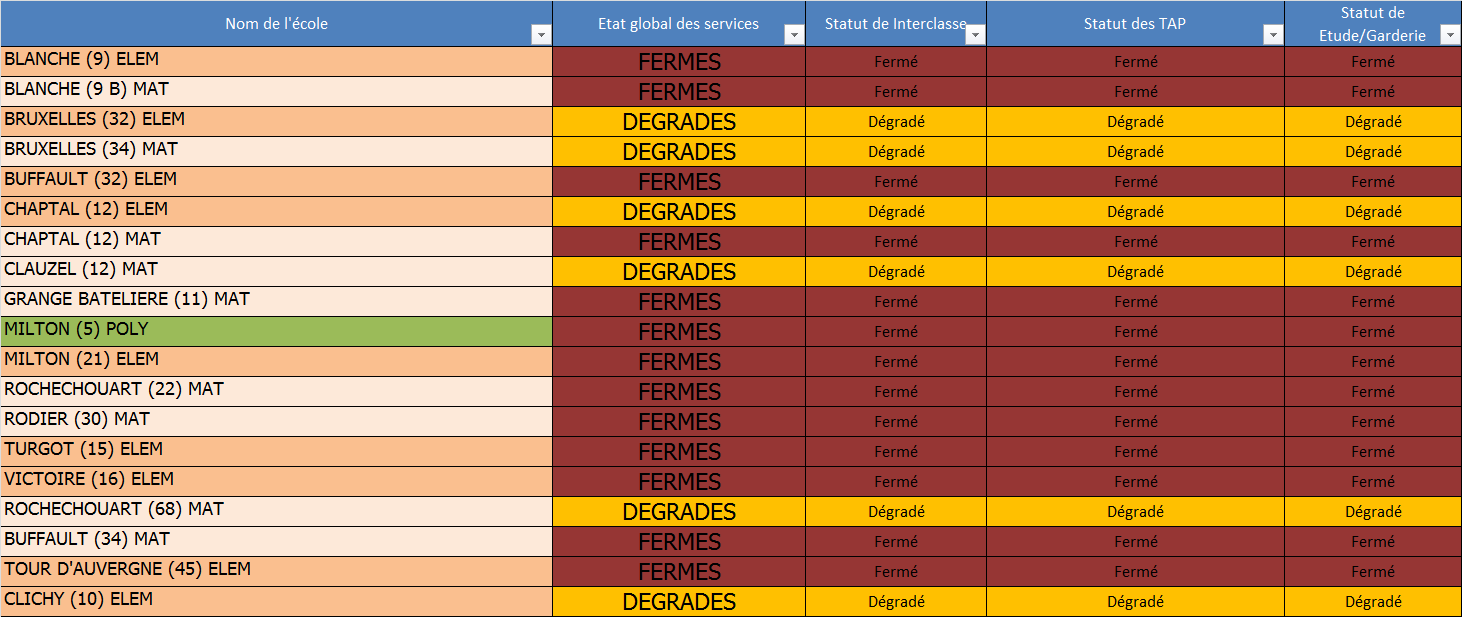1462x620 pixels.
Task: Click the Nom de l'école column header
Action: point(277,23)
